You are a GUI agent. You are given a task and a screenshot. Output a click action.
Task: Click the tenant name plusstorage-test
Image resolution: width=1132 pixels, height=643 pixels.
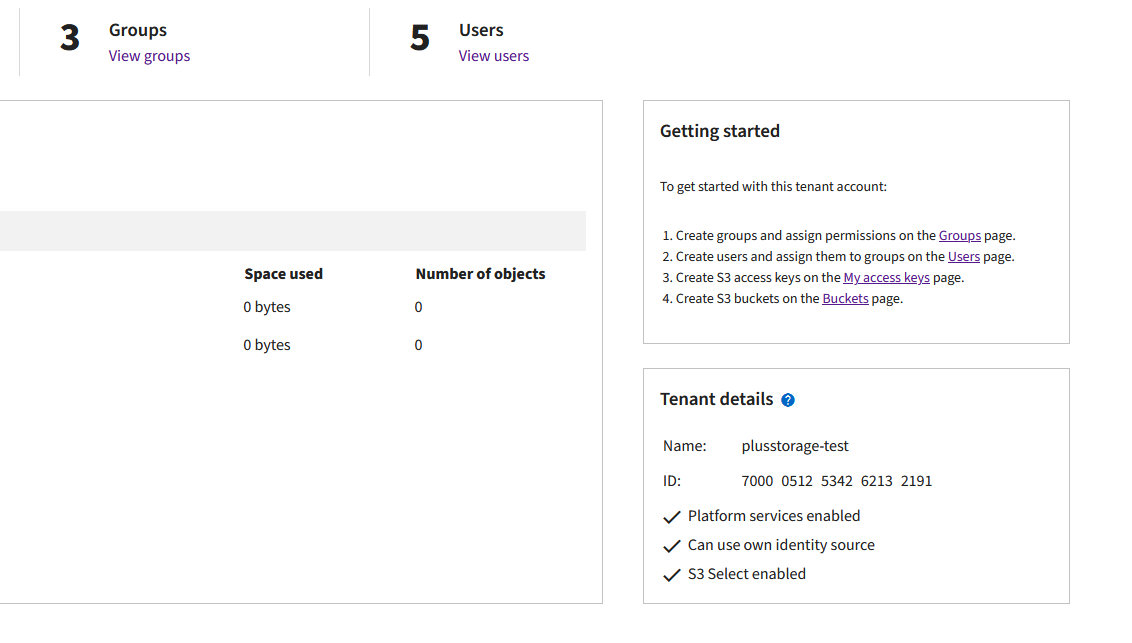point(795,446)
